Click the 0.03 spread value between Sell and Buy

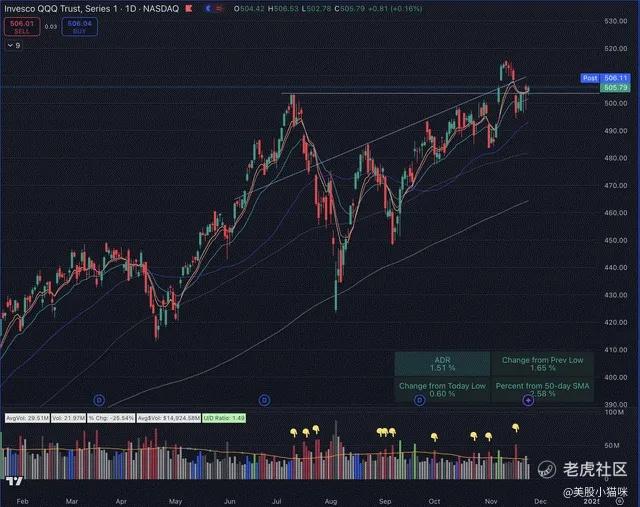pyautogui.click(x=51, y=27)
